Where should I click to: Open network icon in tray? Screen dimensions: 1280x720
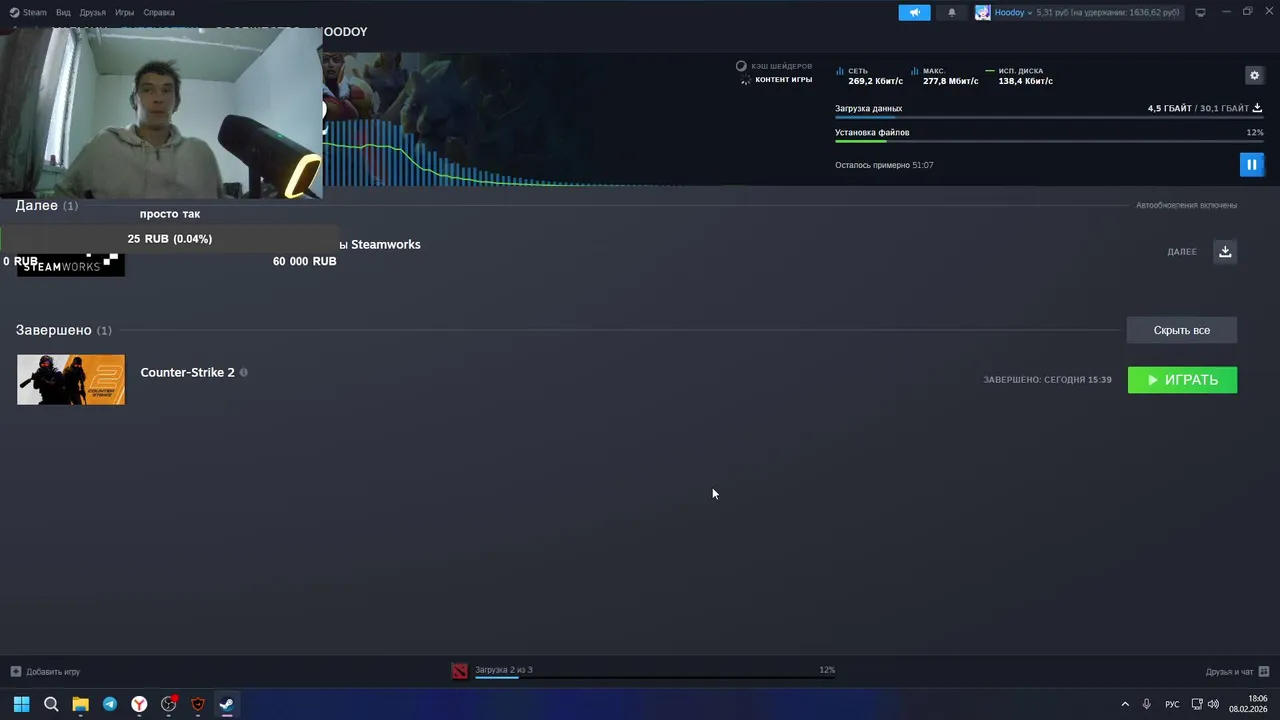[1197, 704]
